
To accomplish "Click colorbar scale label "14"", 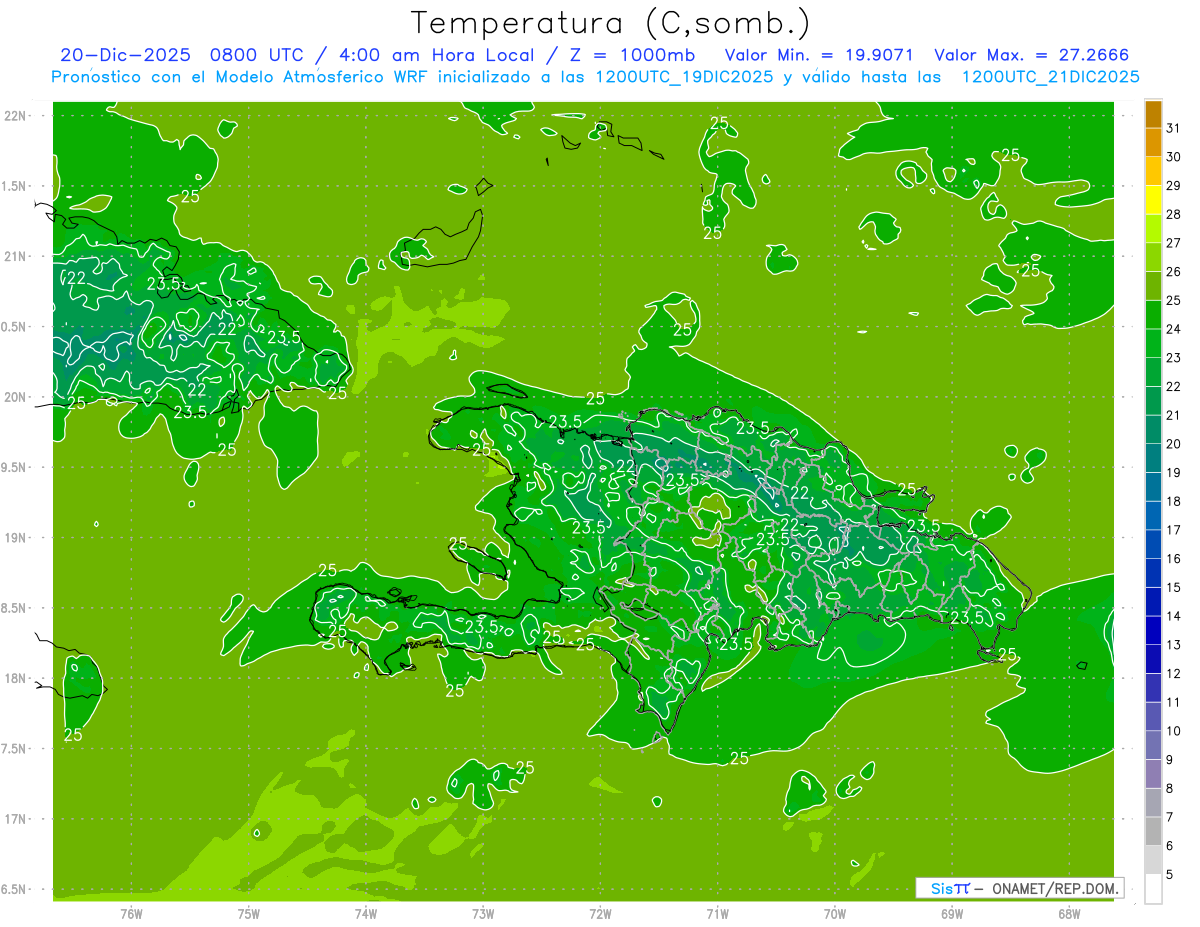I will tap(1174, 616).
